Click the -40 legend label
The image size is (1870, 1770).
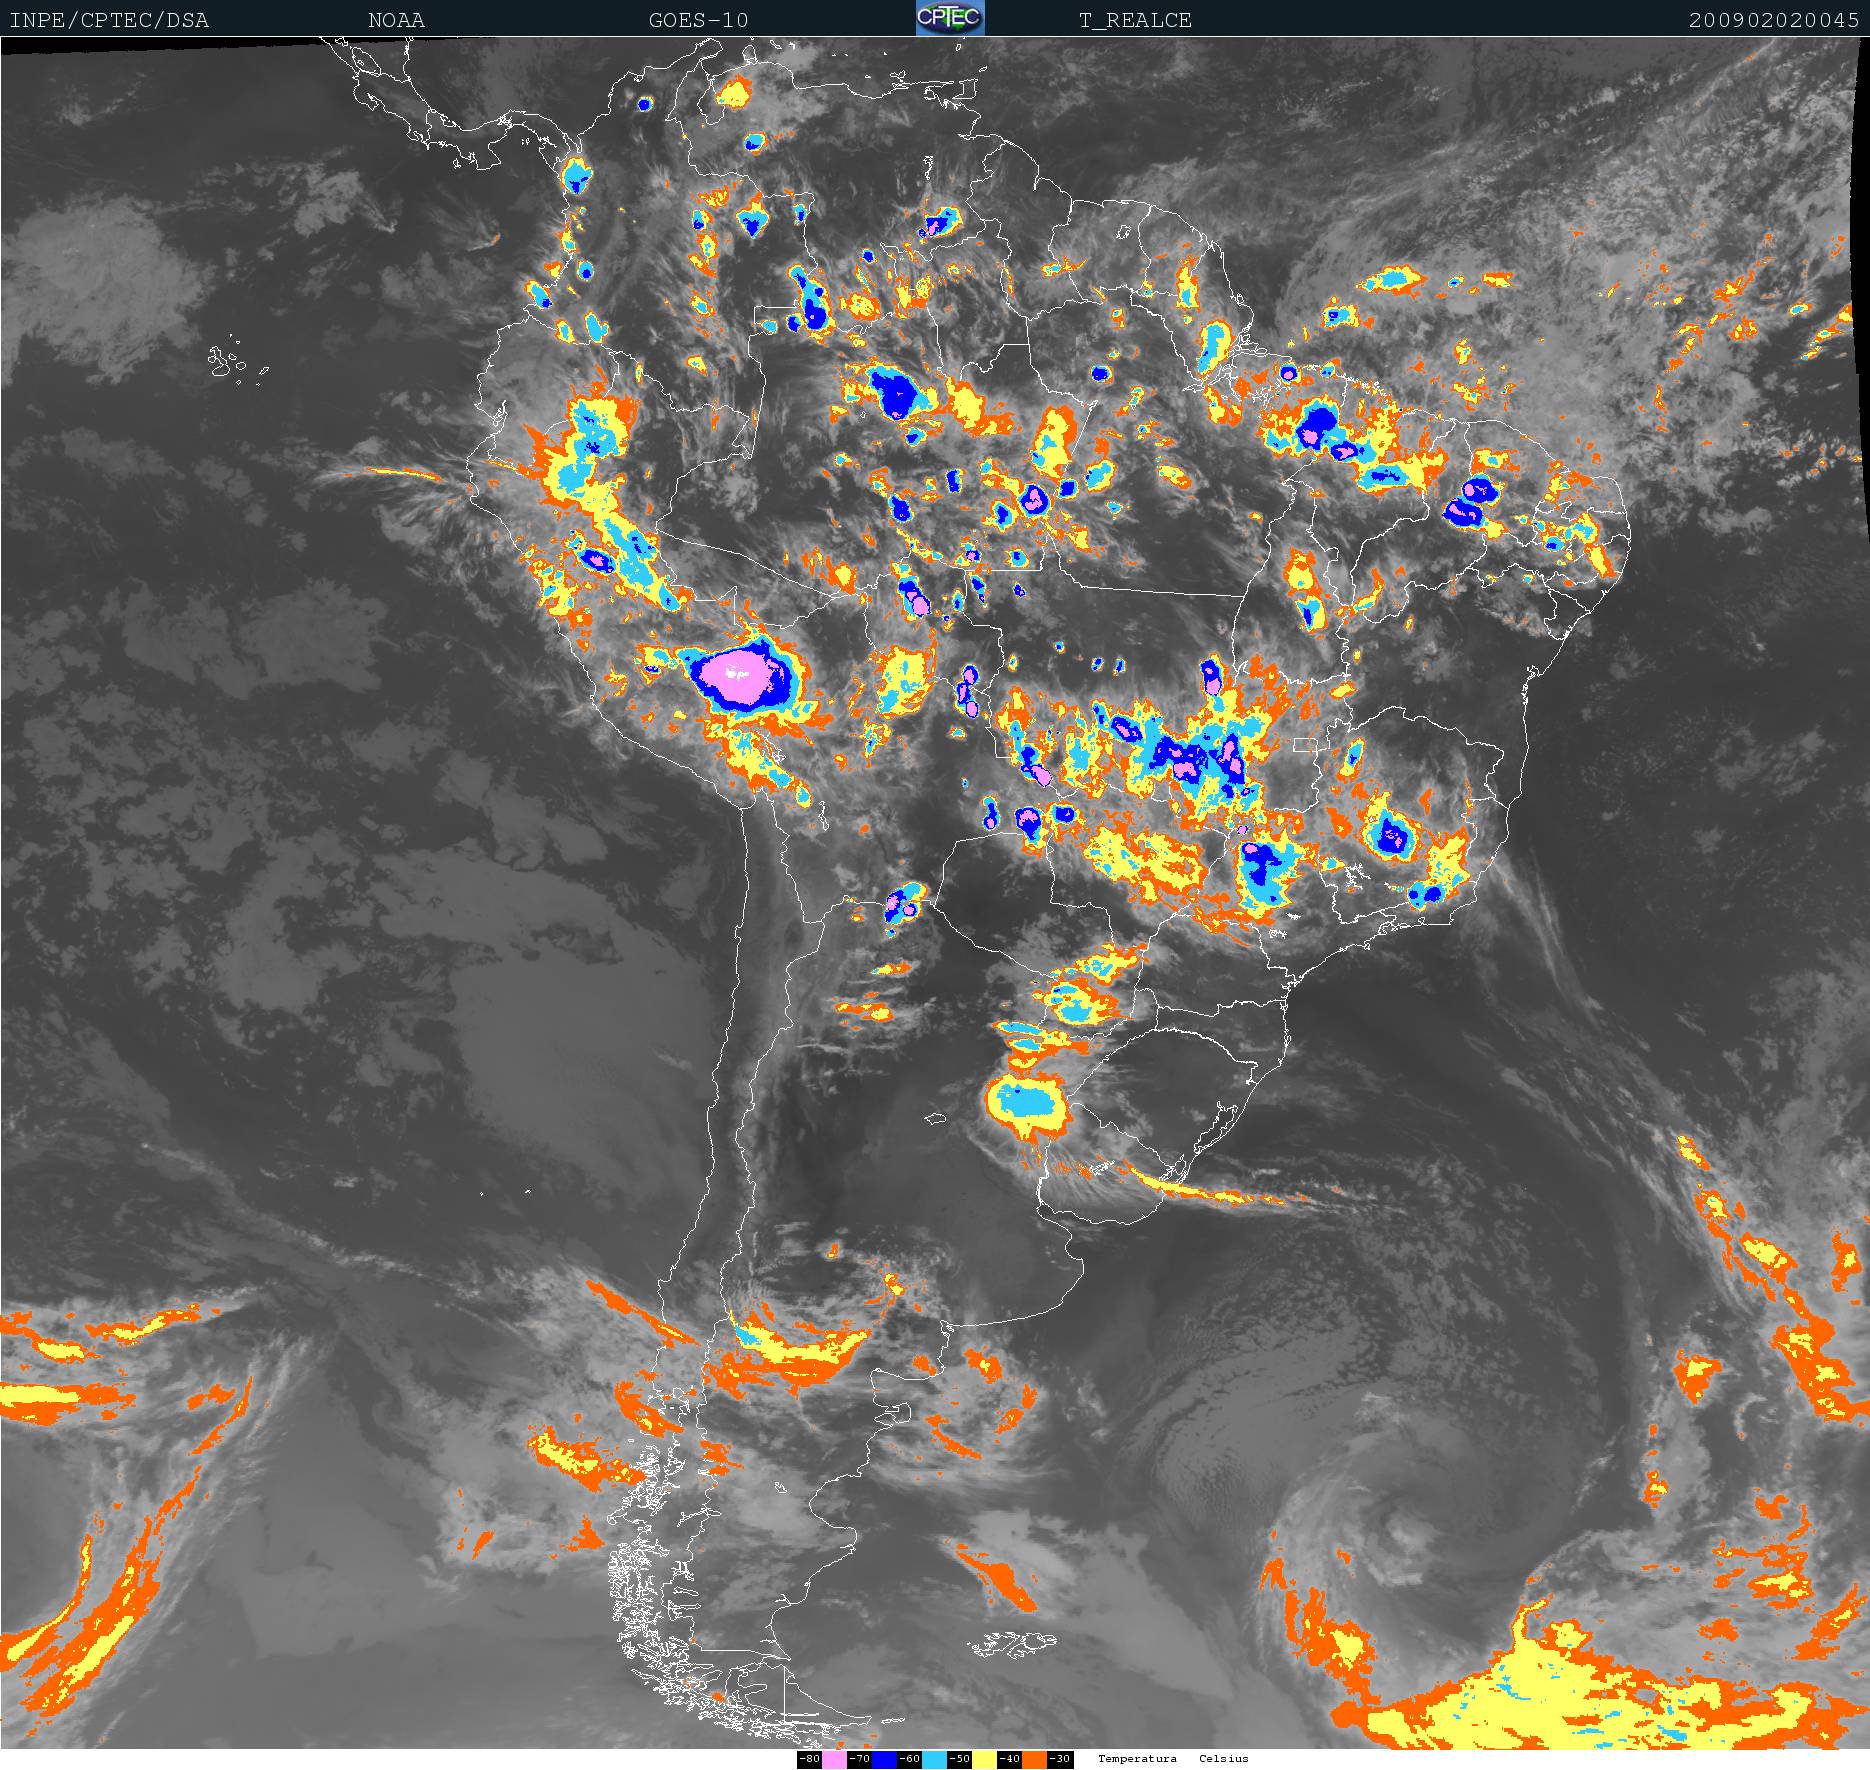1009,1759
